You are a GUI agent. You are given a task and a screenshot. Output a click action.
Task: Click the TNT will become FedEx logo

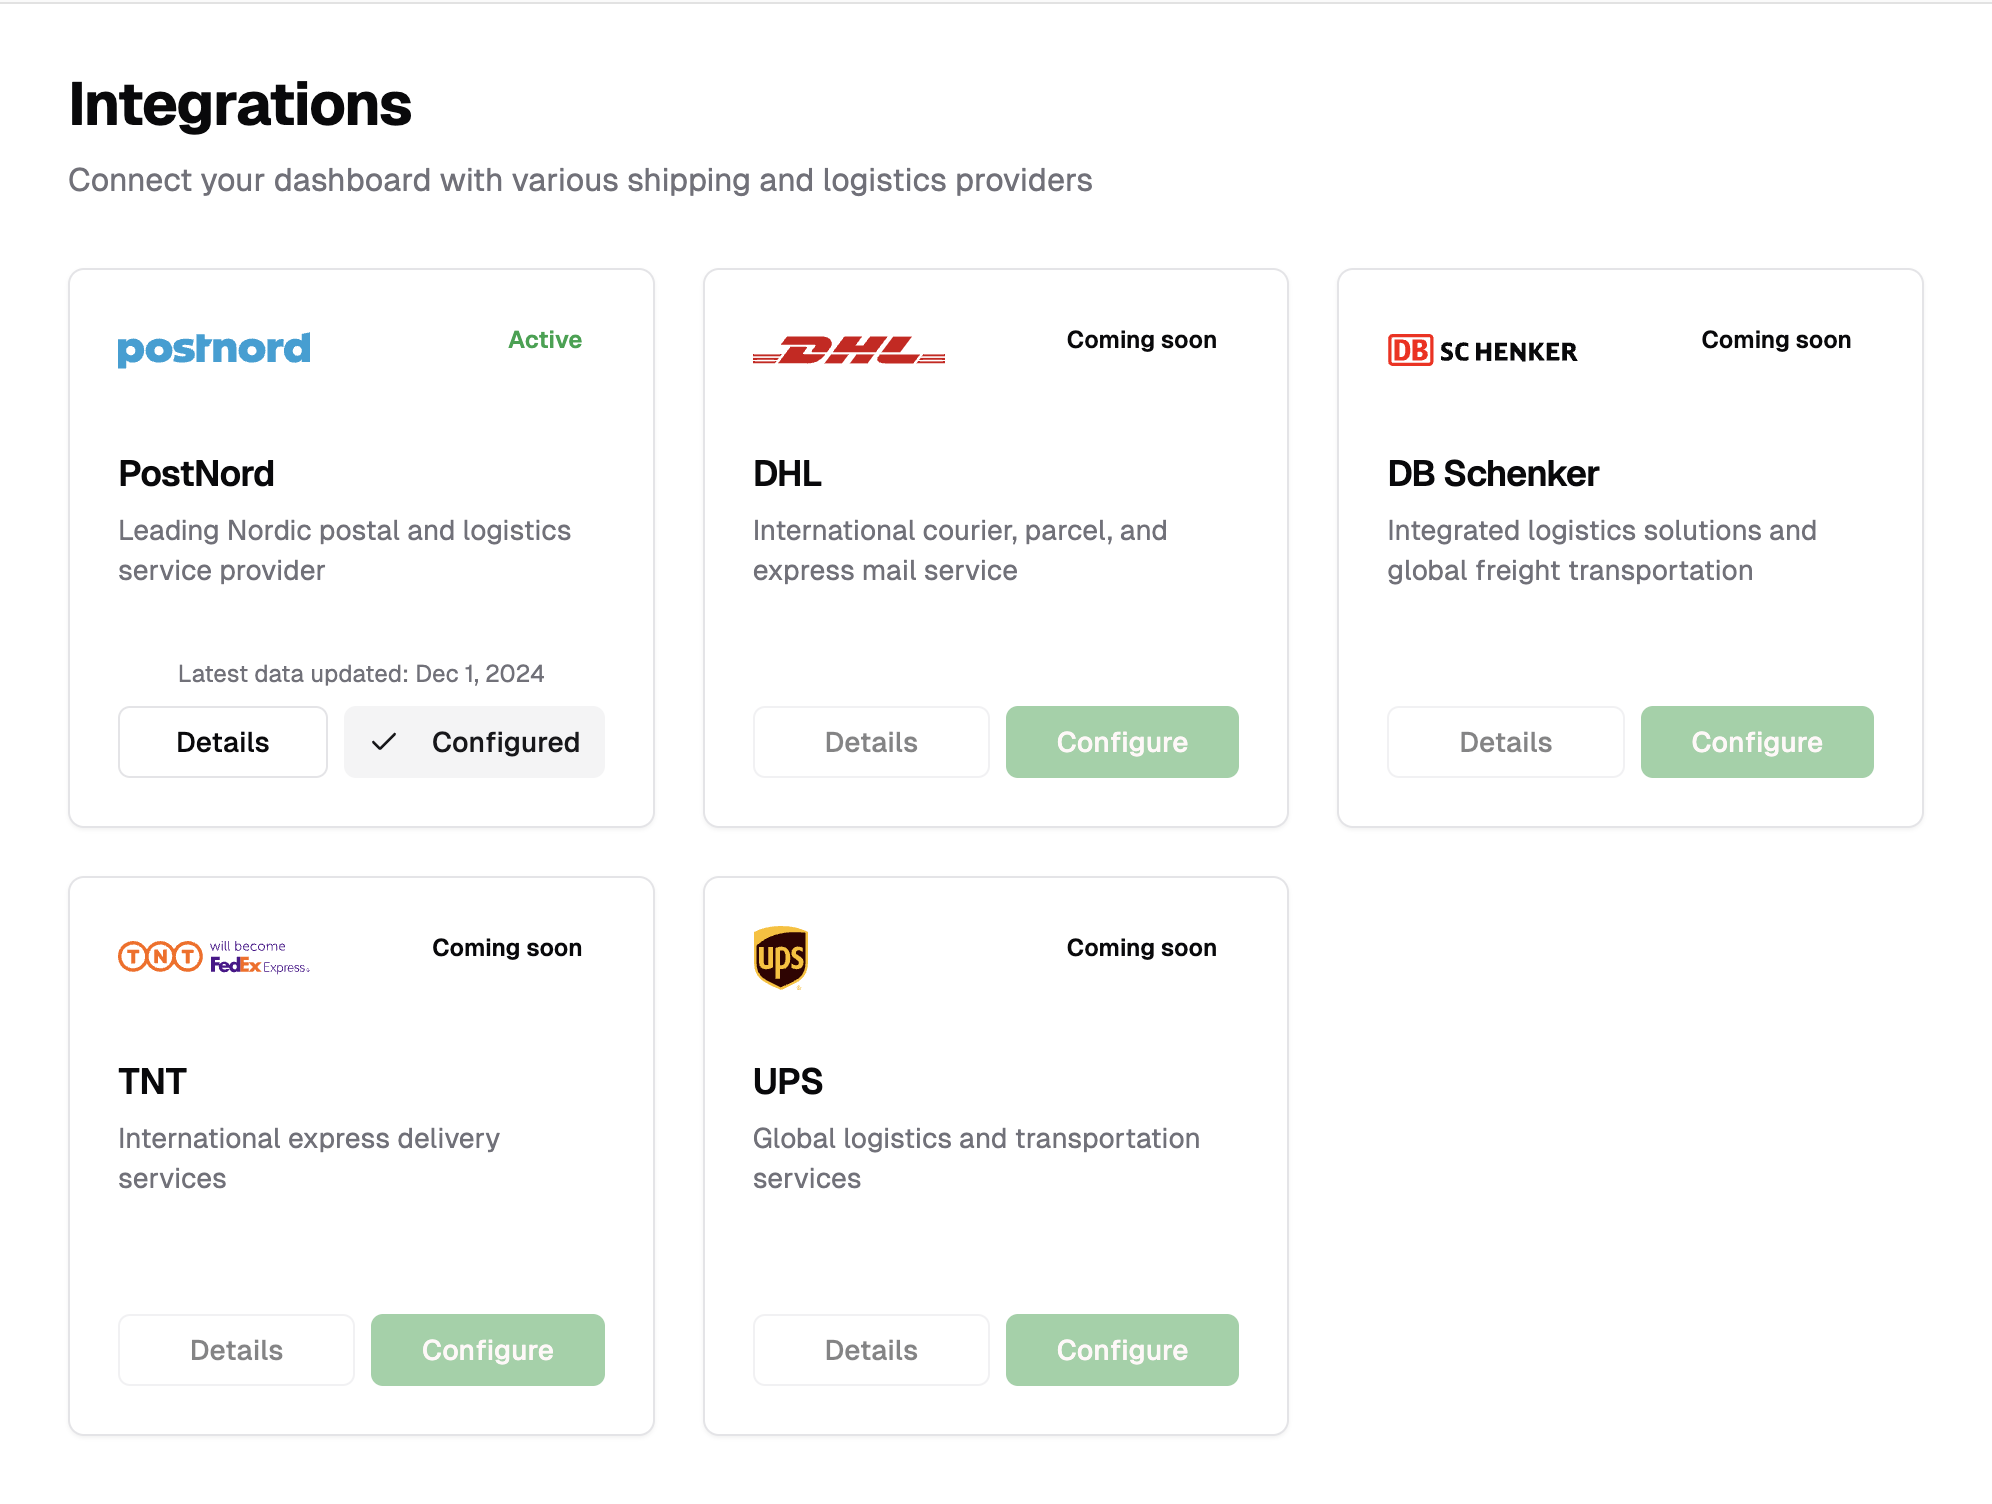tap(213, 956)
